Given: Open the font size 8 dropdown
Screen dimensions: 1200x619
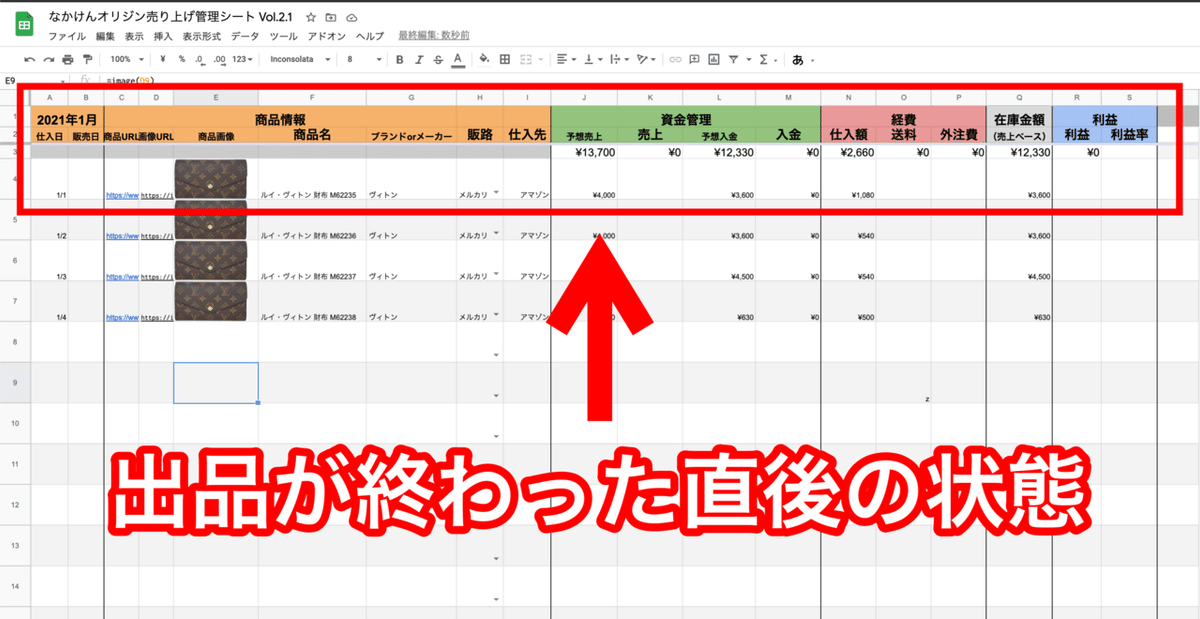Looking at the screenshot, I should (362, 60).
